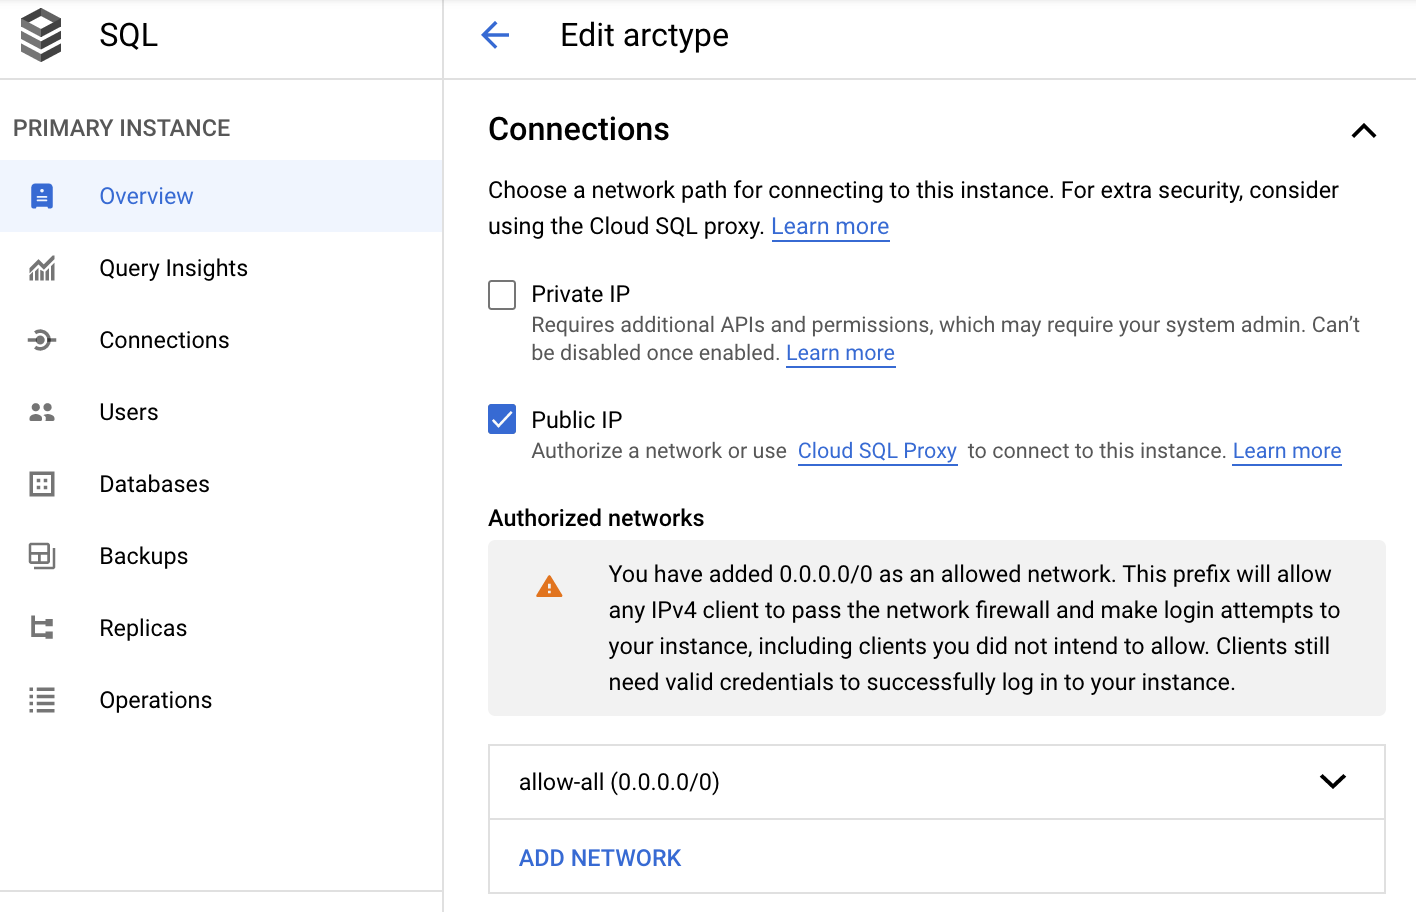Go back using the blue arrow
This screenshot has height=912, width=1416.
pyautogui.click(x=495, y=35)
